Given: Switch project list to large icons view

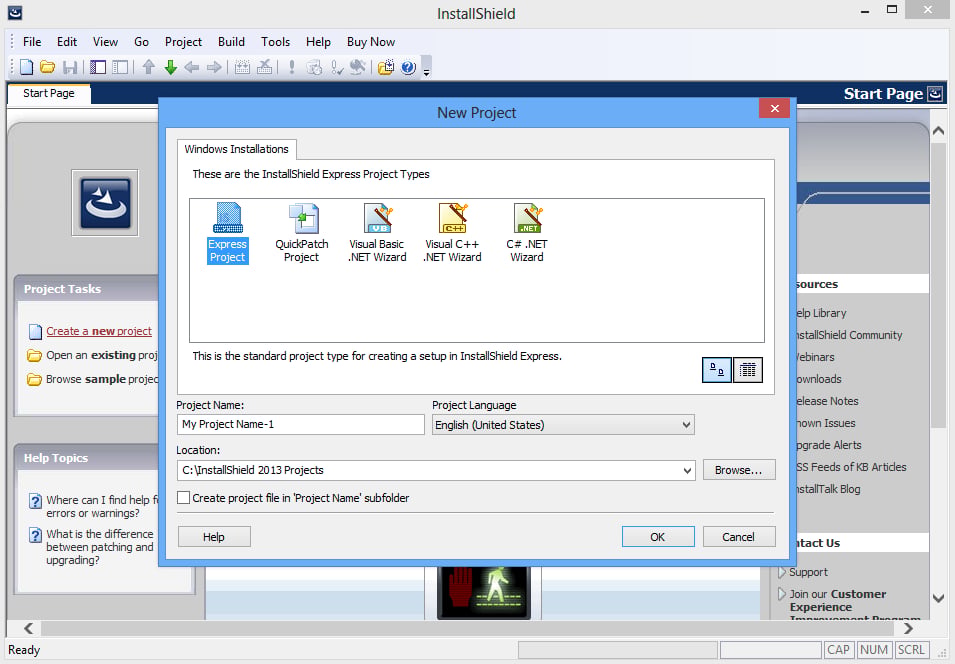Looking at the screenshot, I should pos(717,370).
